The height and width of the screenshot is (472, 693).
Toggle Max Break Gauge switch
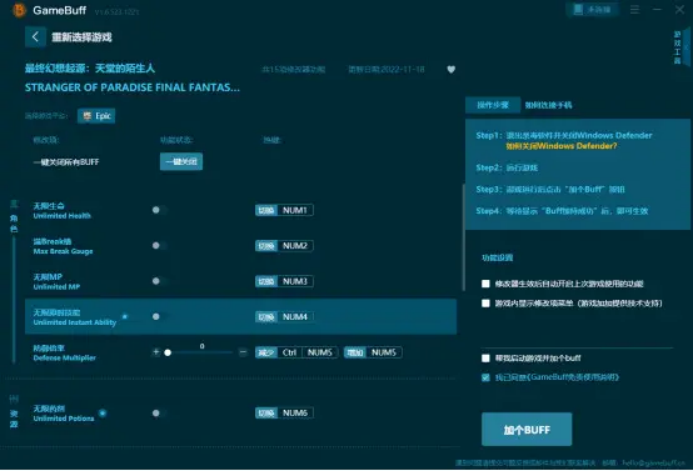(x=160, y=245)
